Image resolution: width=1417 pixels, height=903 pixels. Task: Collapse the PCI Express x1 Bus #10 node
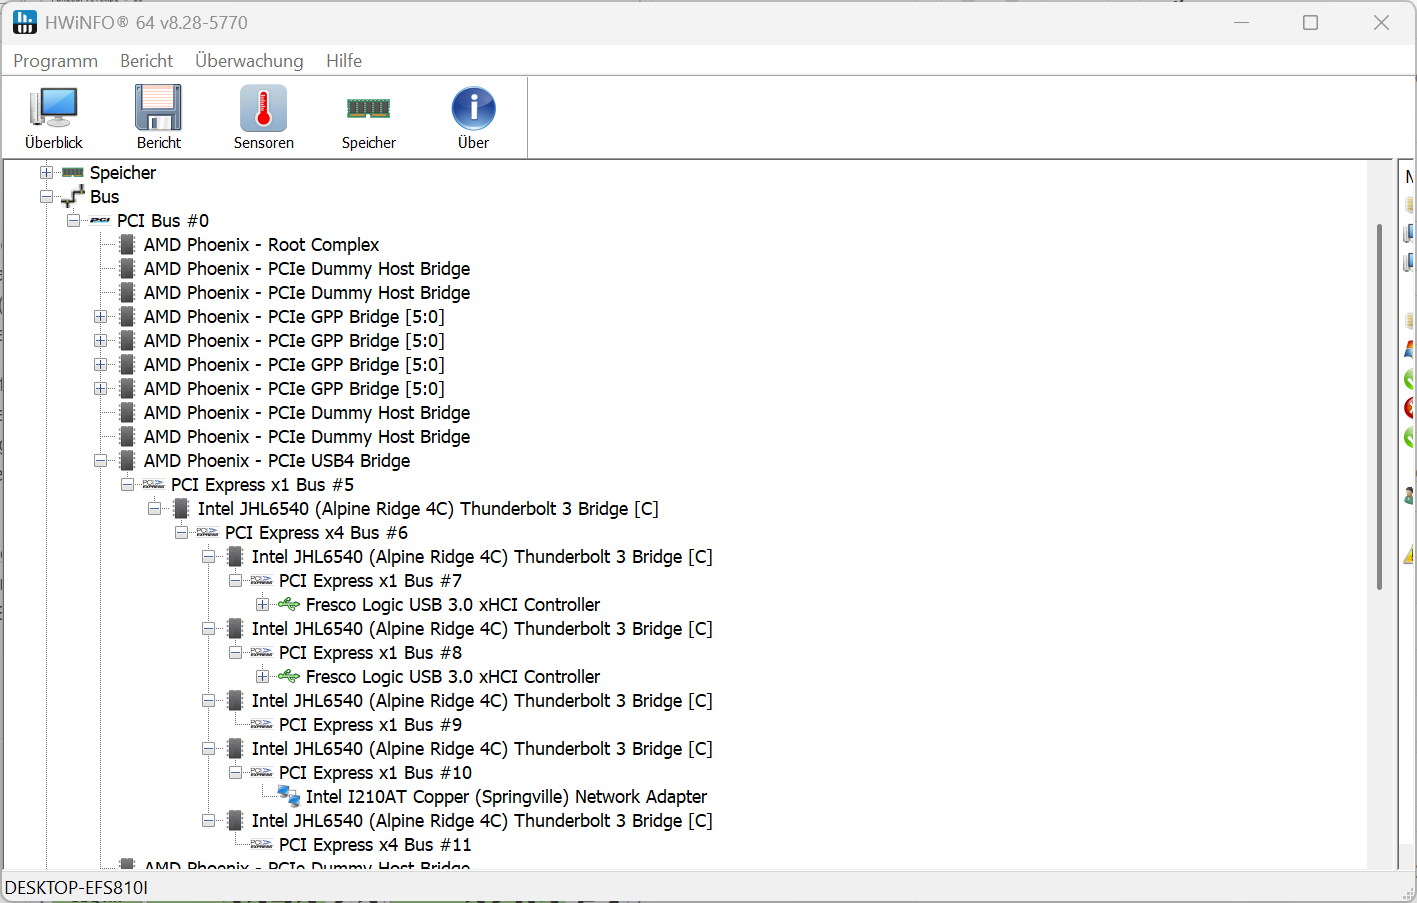[235, 772]
